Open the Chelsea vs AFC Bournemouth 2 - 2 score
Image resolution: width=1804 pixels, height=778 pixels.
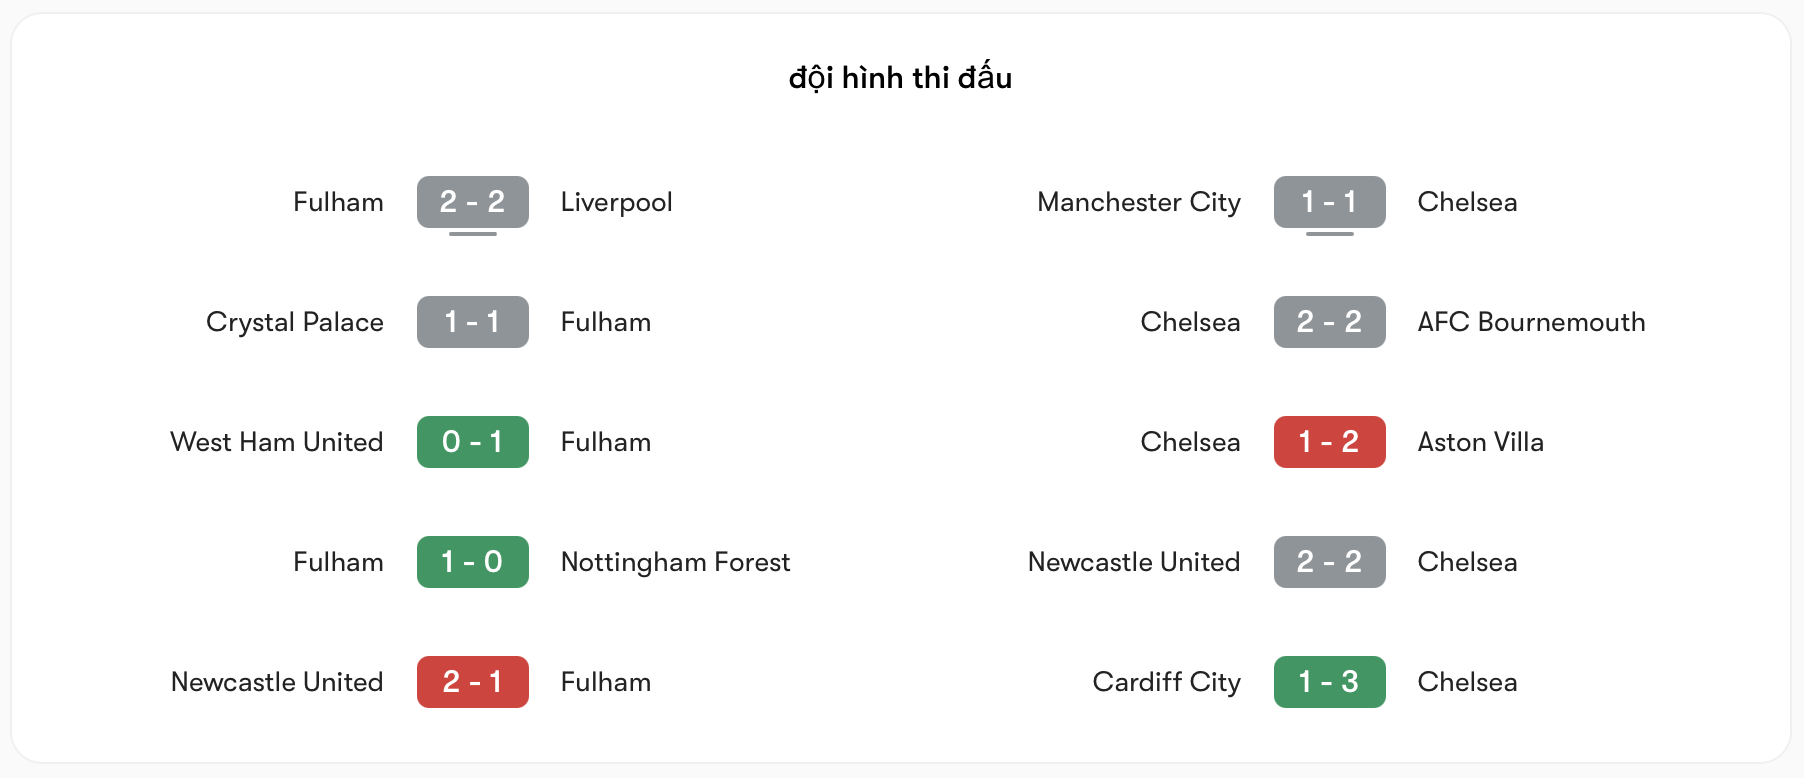[1329, 322]
